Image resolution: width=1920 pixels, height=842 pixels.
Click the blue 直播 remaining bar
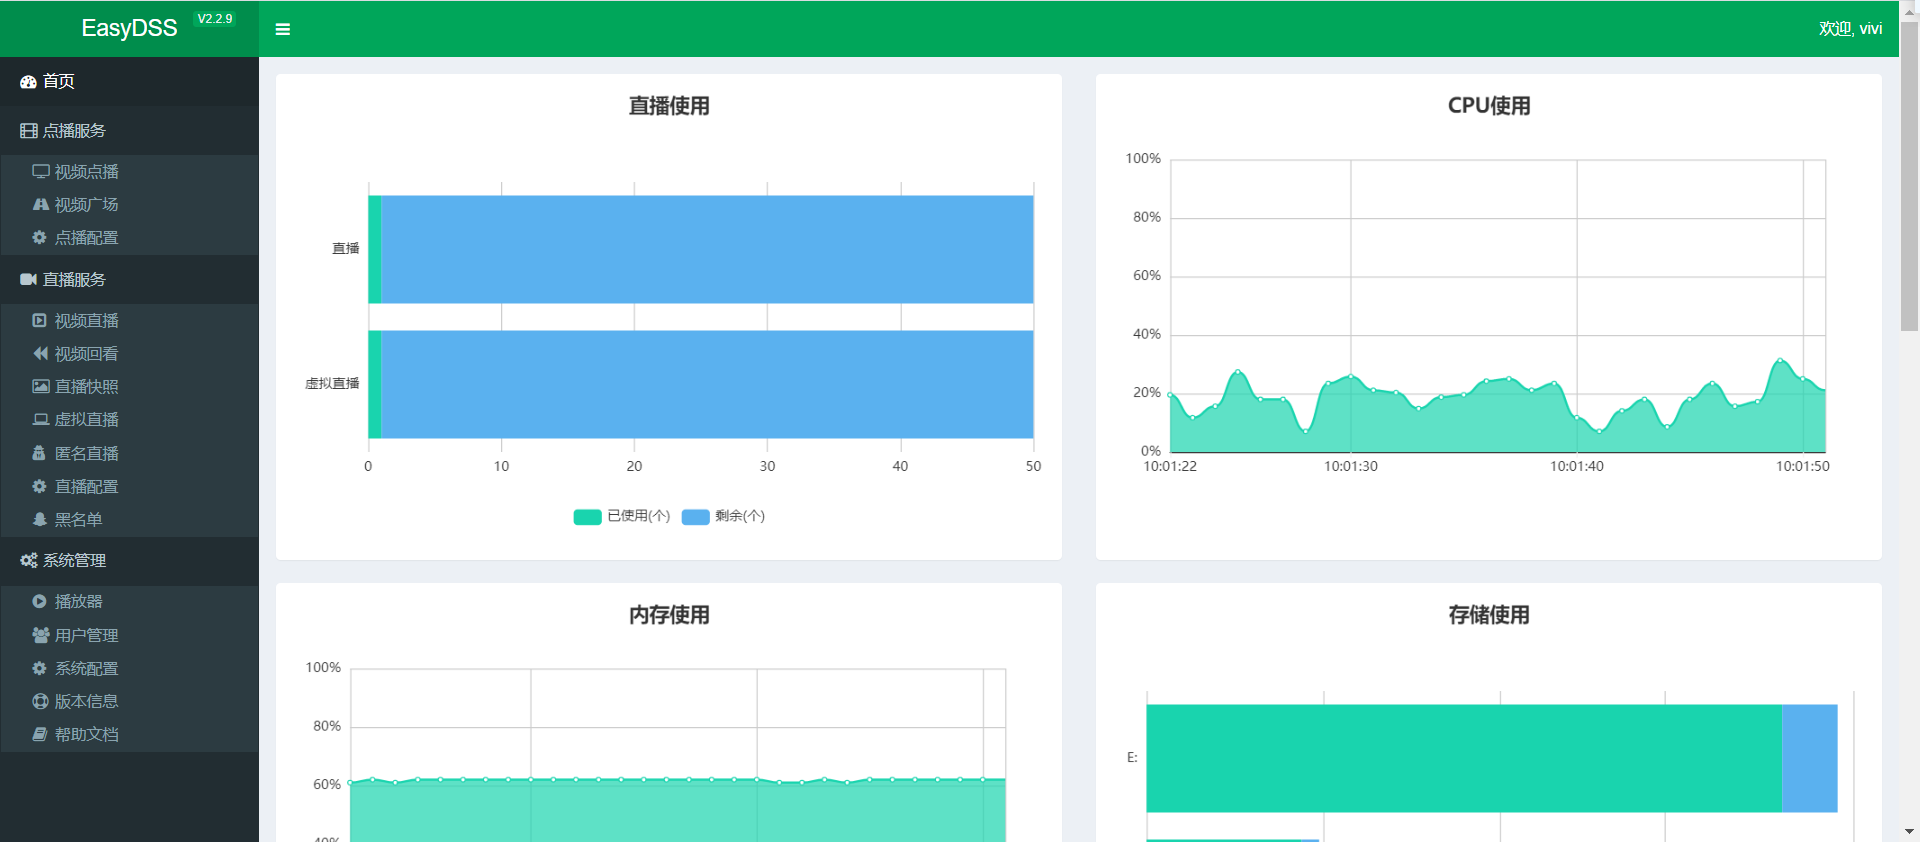[707, 249]
